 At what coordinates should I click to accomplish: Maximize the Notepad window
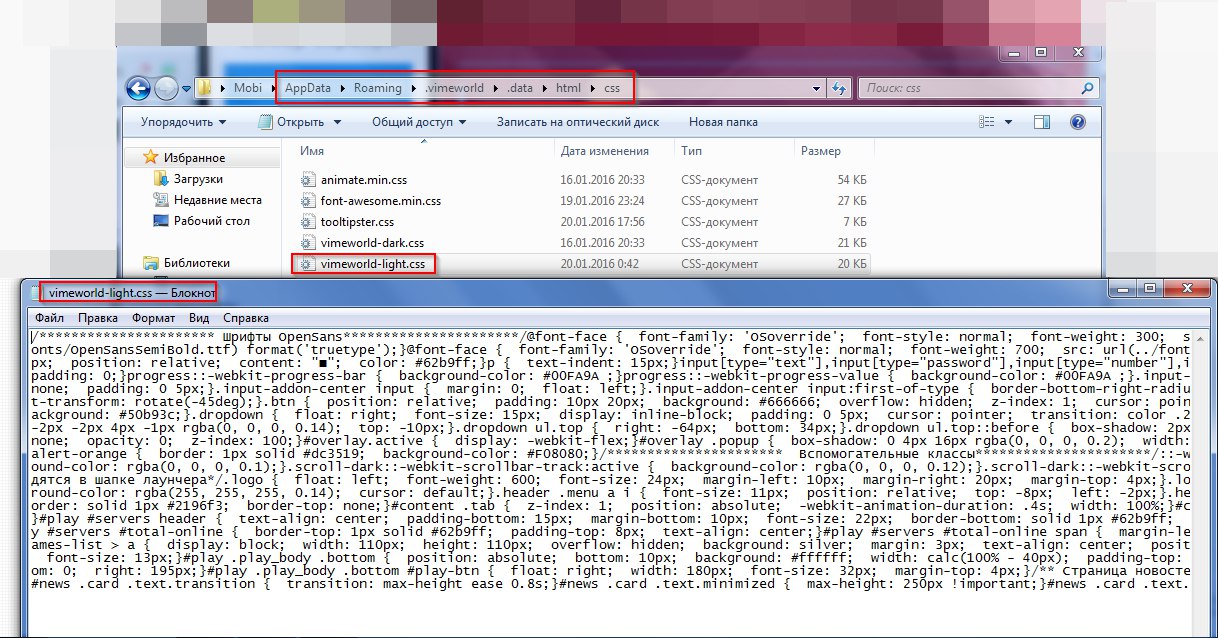click(1148, 289)
